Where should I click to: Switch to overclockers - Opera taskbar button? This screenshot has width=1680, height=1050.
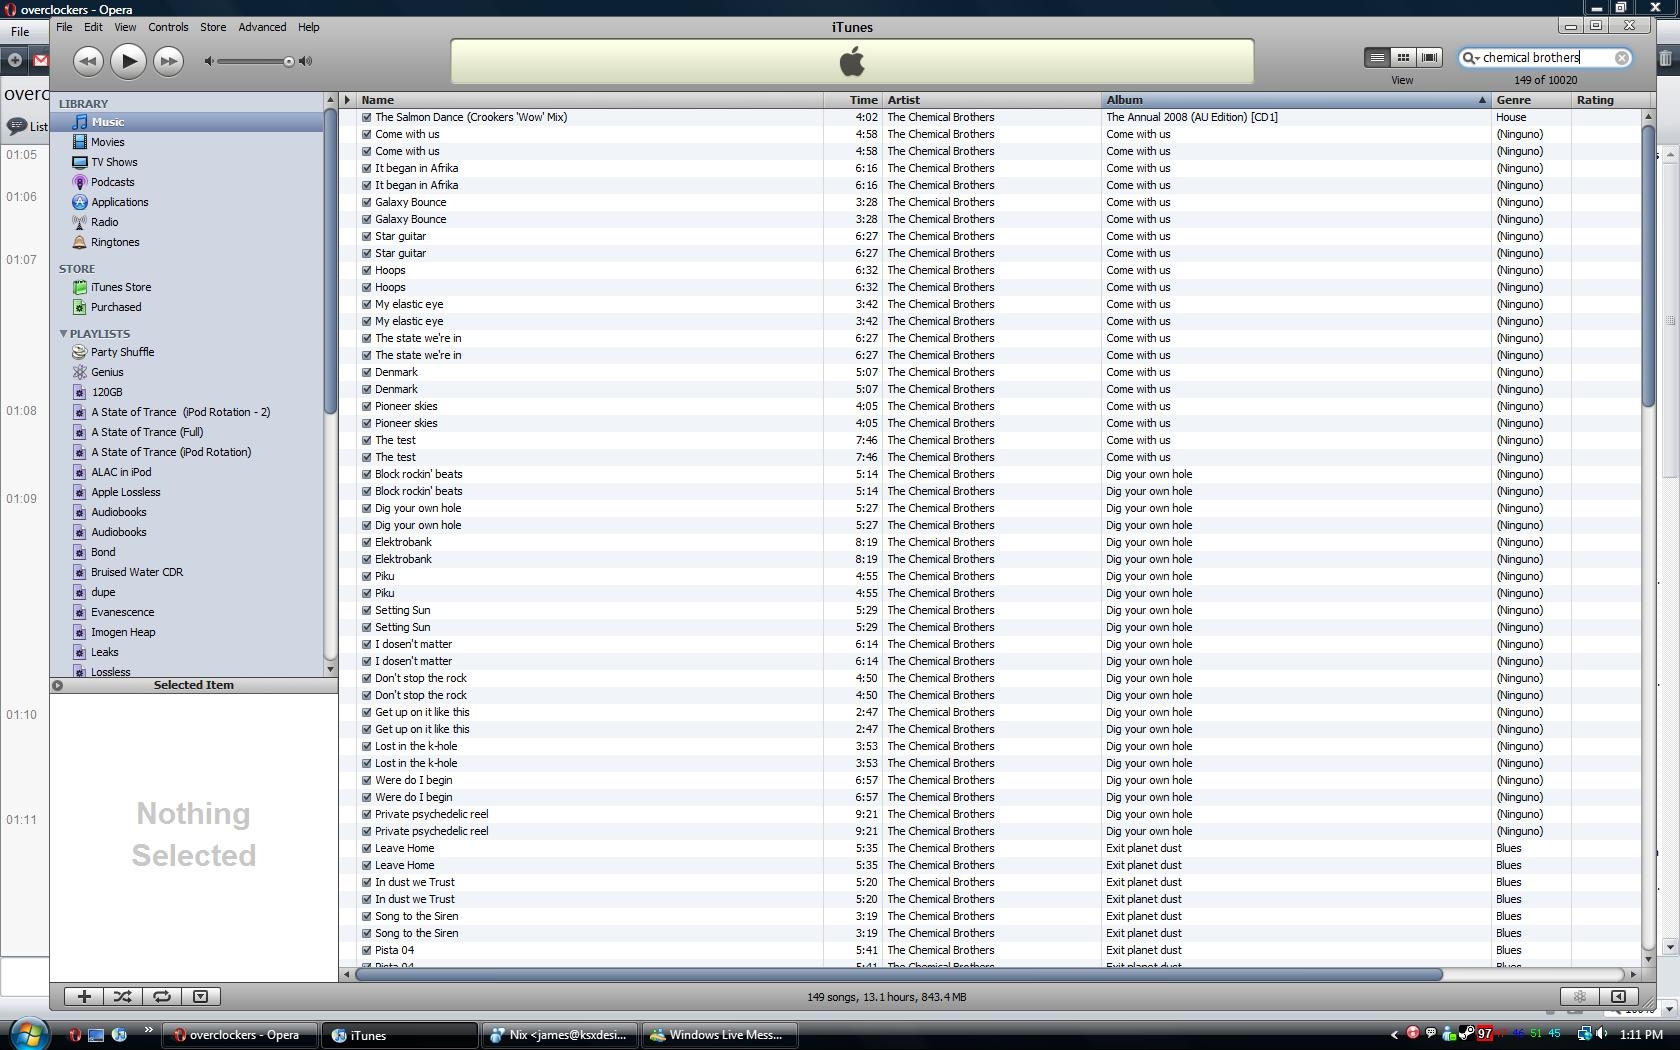click(240, 1035)
